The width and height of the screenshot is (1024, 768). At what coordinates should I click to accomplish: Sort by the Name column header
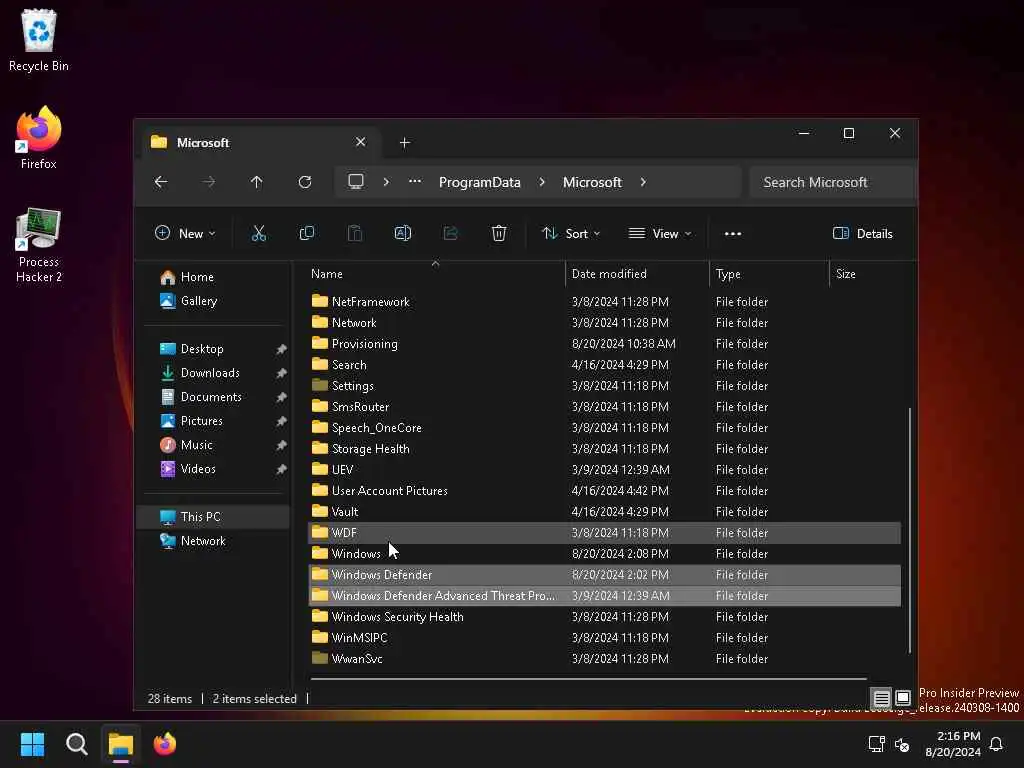coord(435,274)
